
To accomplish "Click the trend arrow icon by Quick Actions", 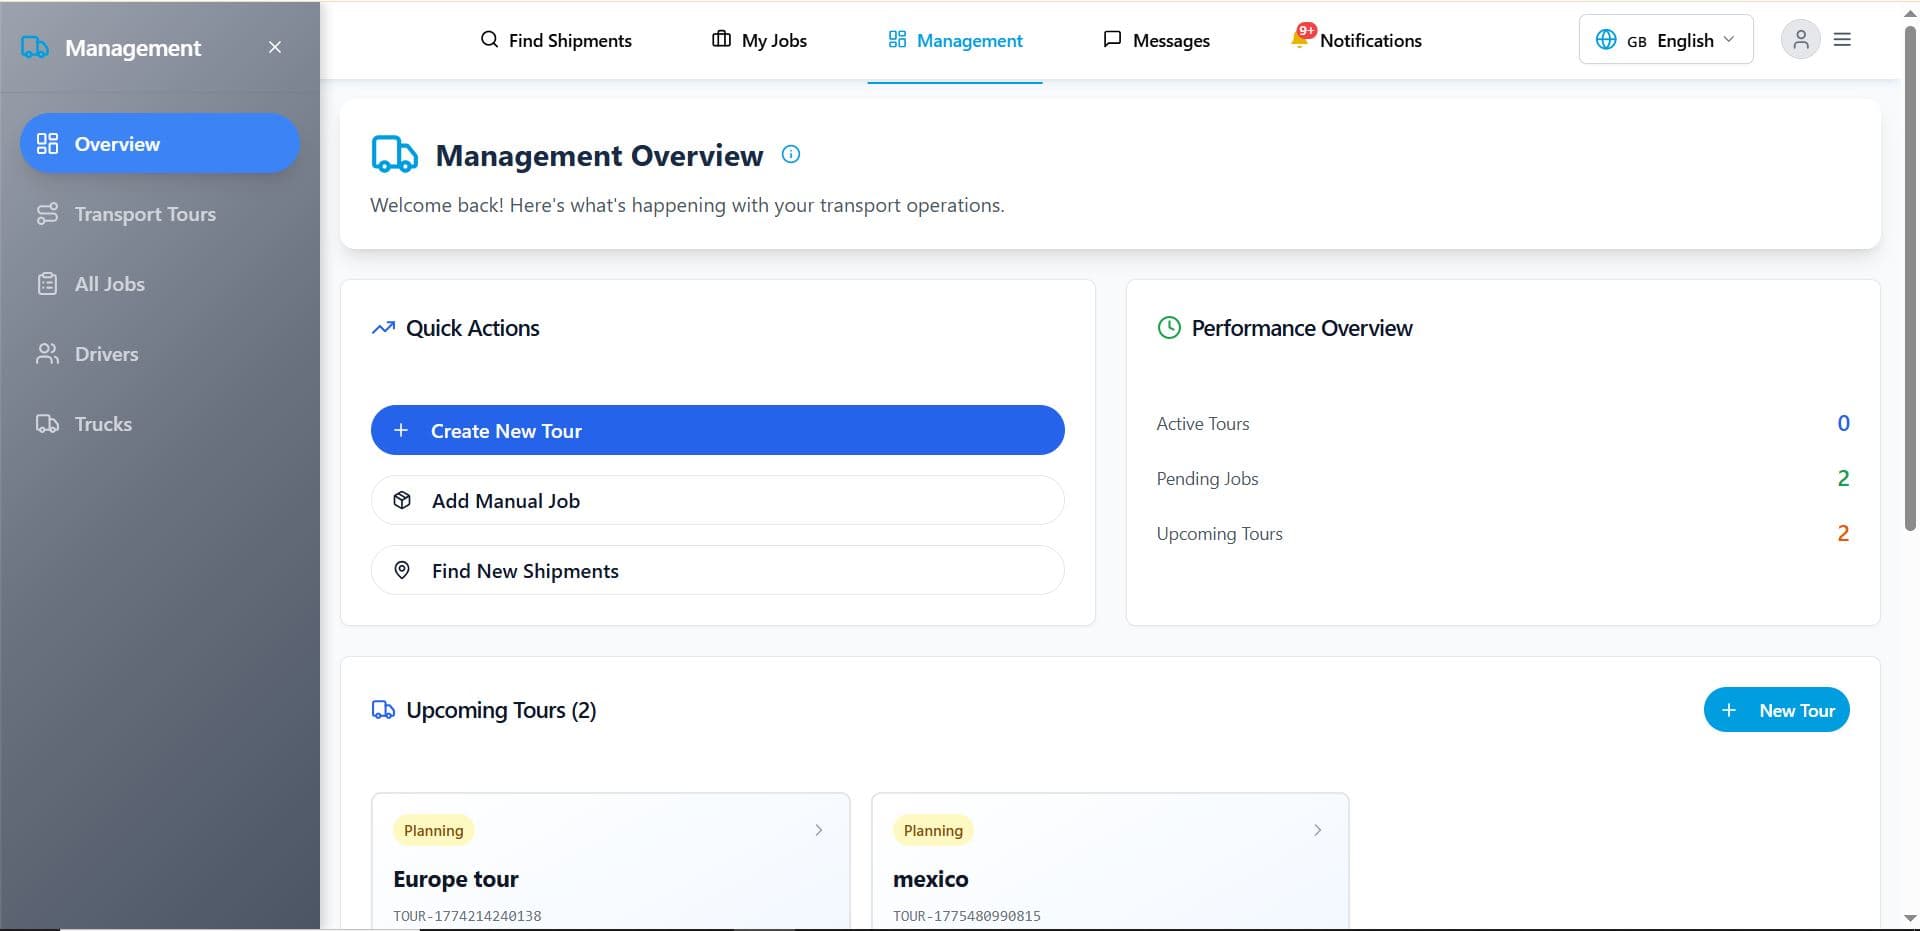I will click(x=383, y=328).
